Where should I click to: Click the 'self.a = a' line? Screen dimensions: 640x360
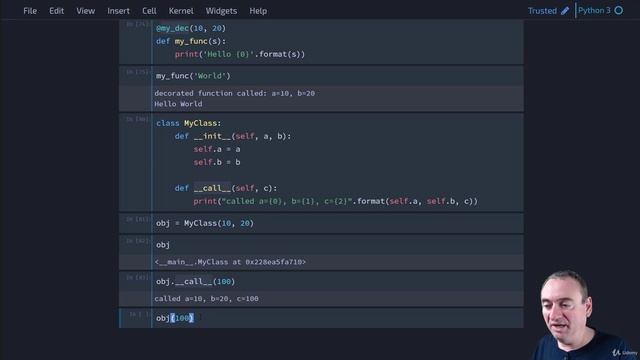point(217,149)
